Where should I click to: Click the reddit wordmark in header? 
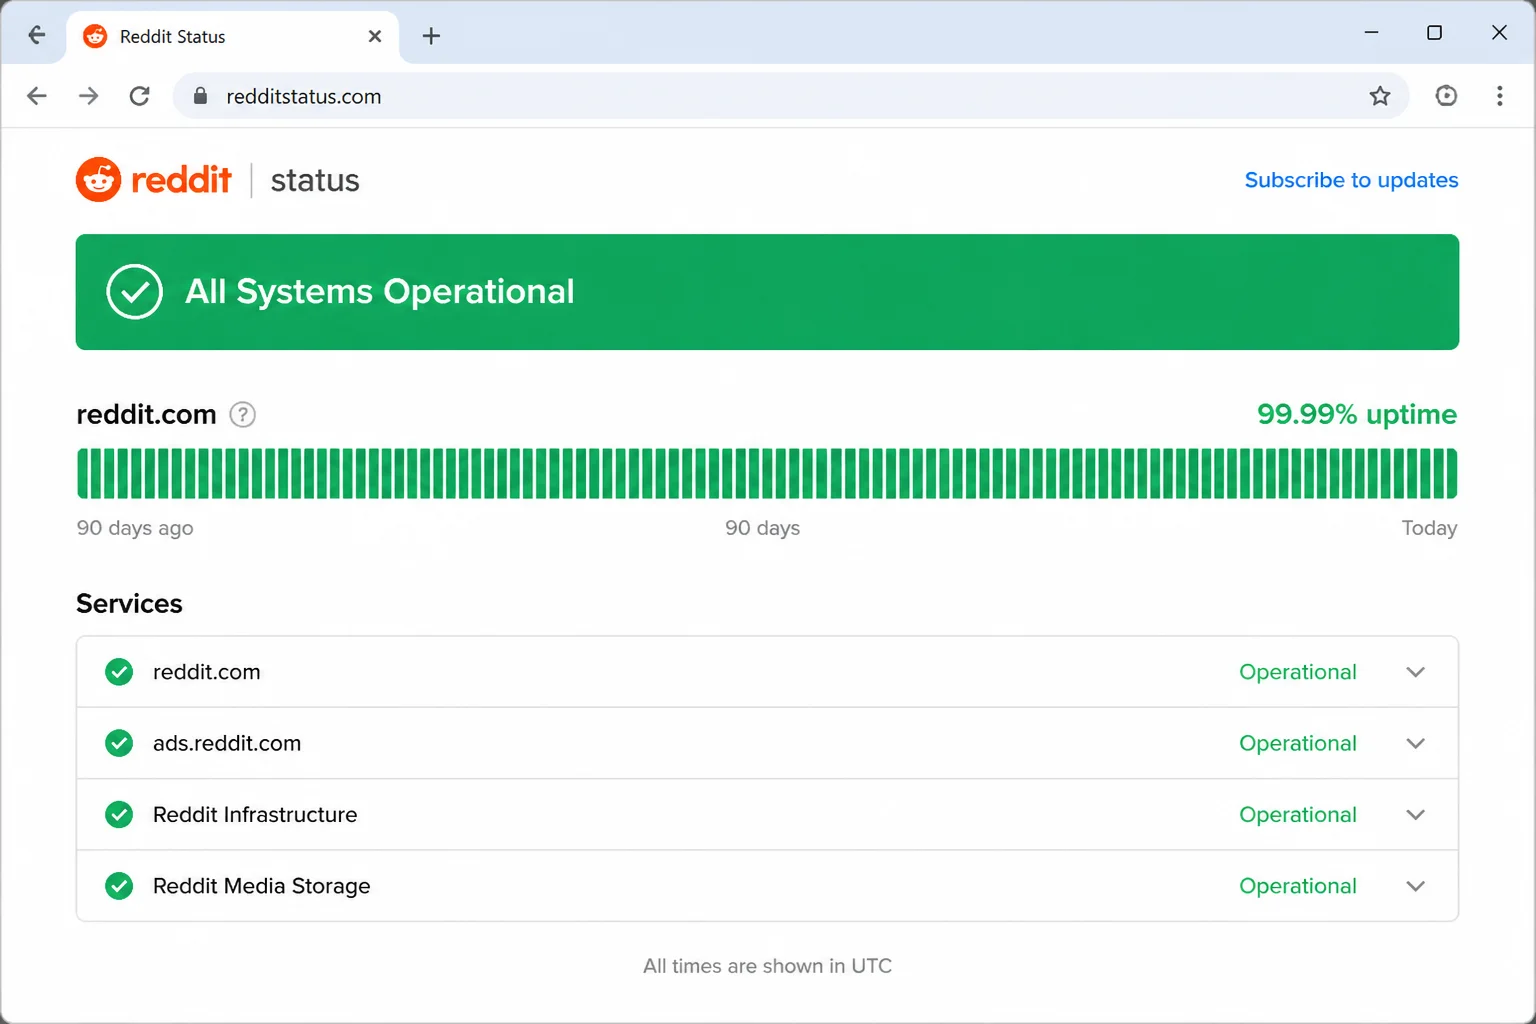[181, 180]
